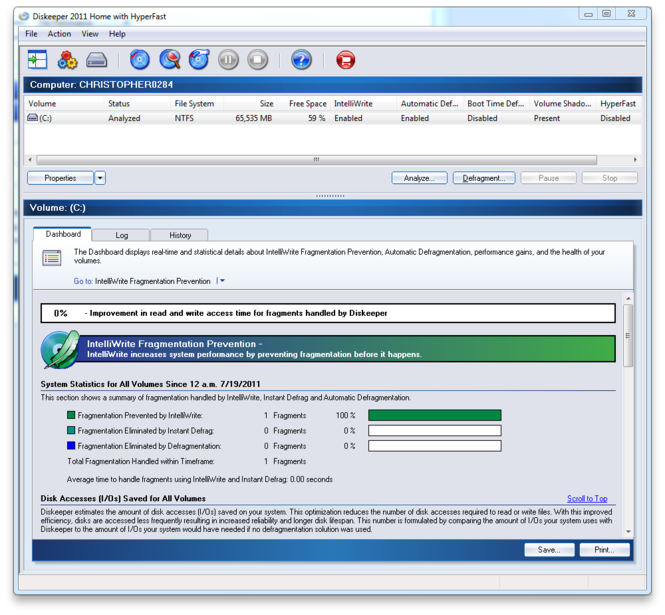Click dashboard scroll down arrow
Image resolution: width=665 pixels, height=615 pixels.
pyautogui.click(x=628, y=531)
